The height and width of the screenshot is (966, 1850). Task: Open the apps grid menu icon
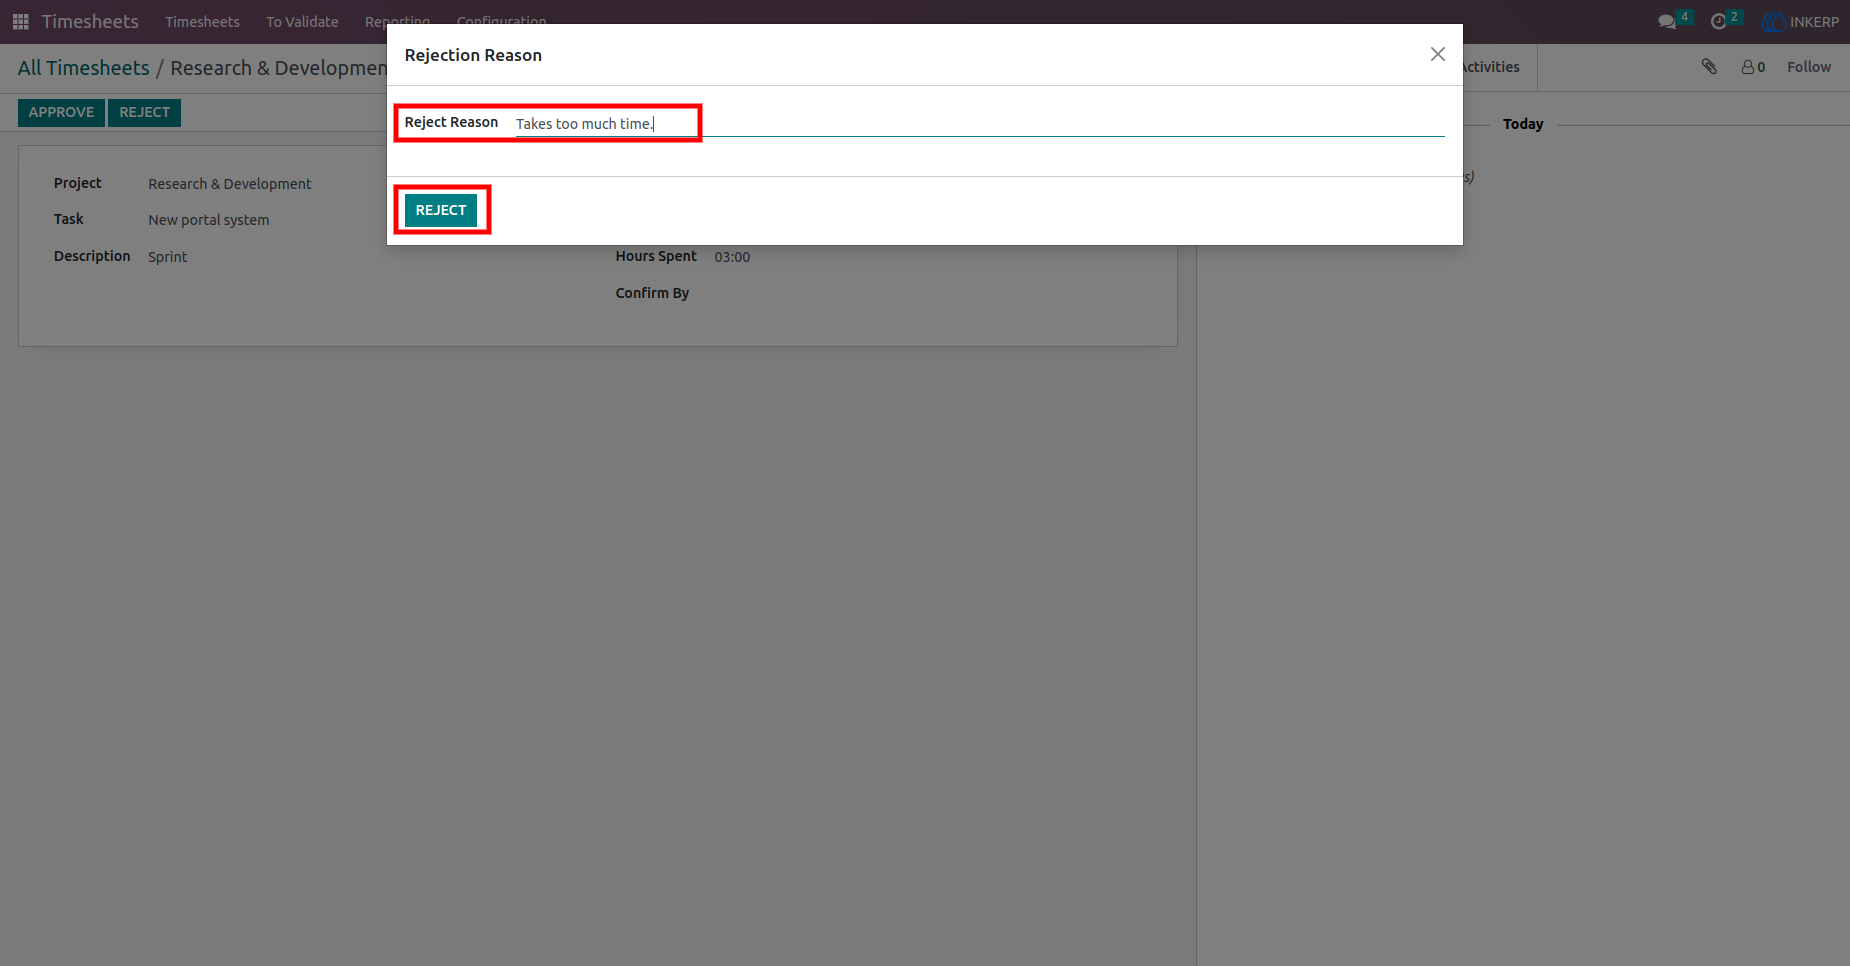point(20,21)
